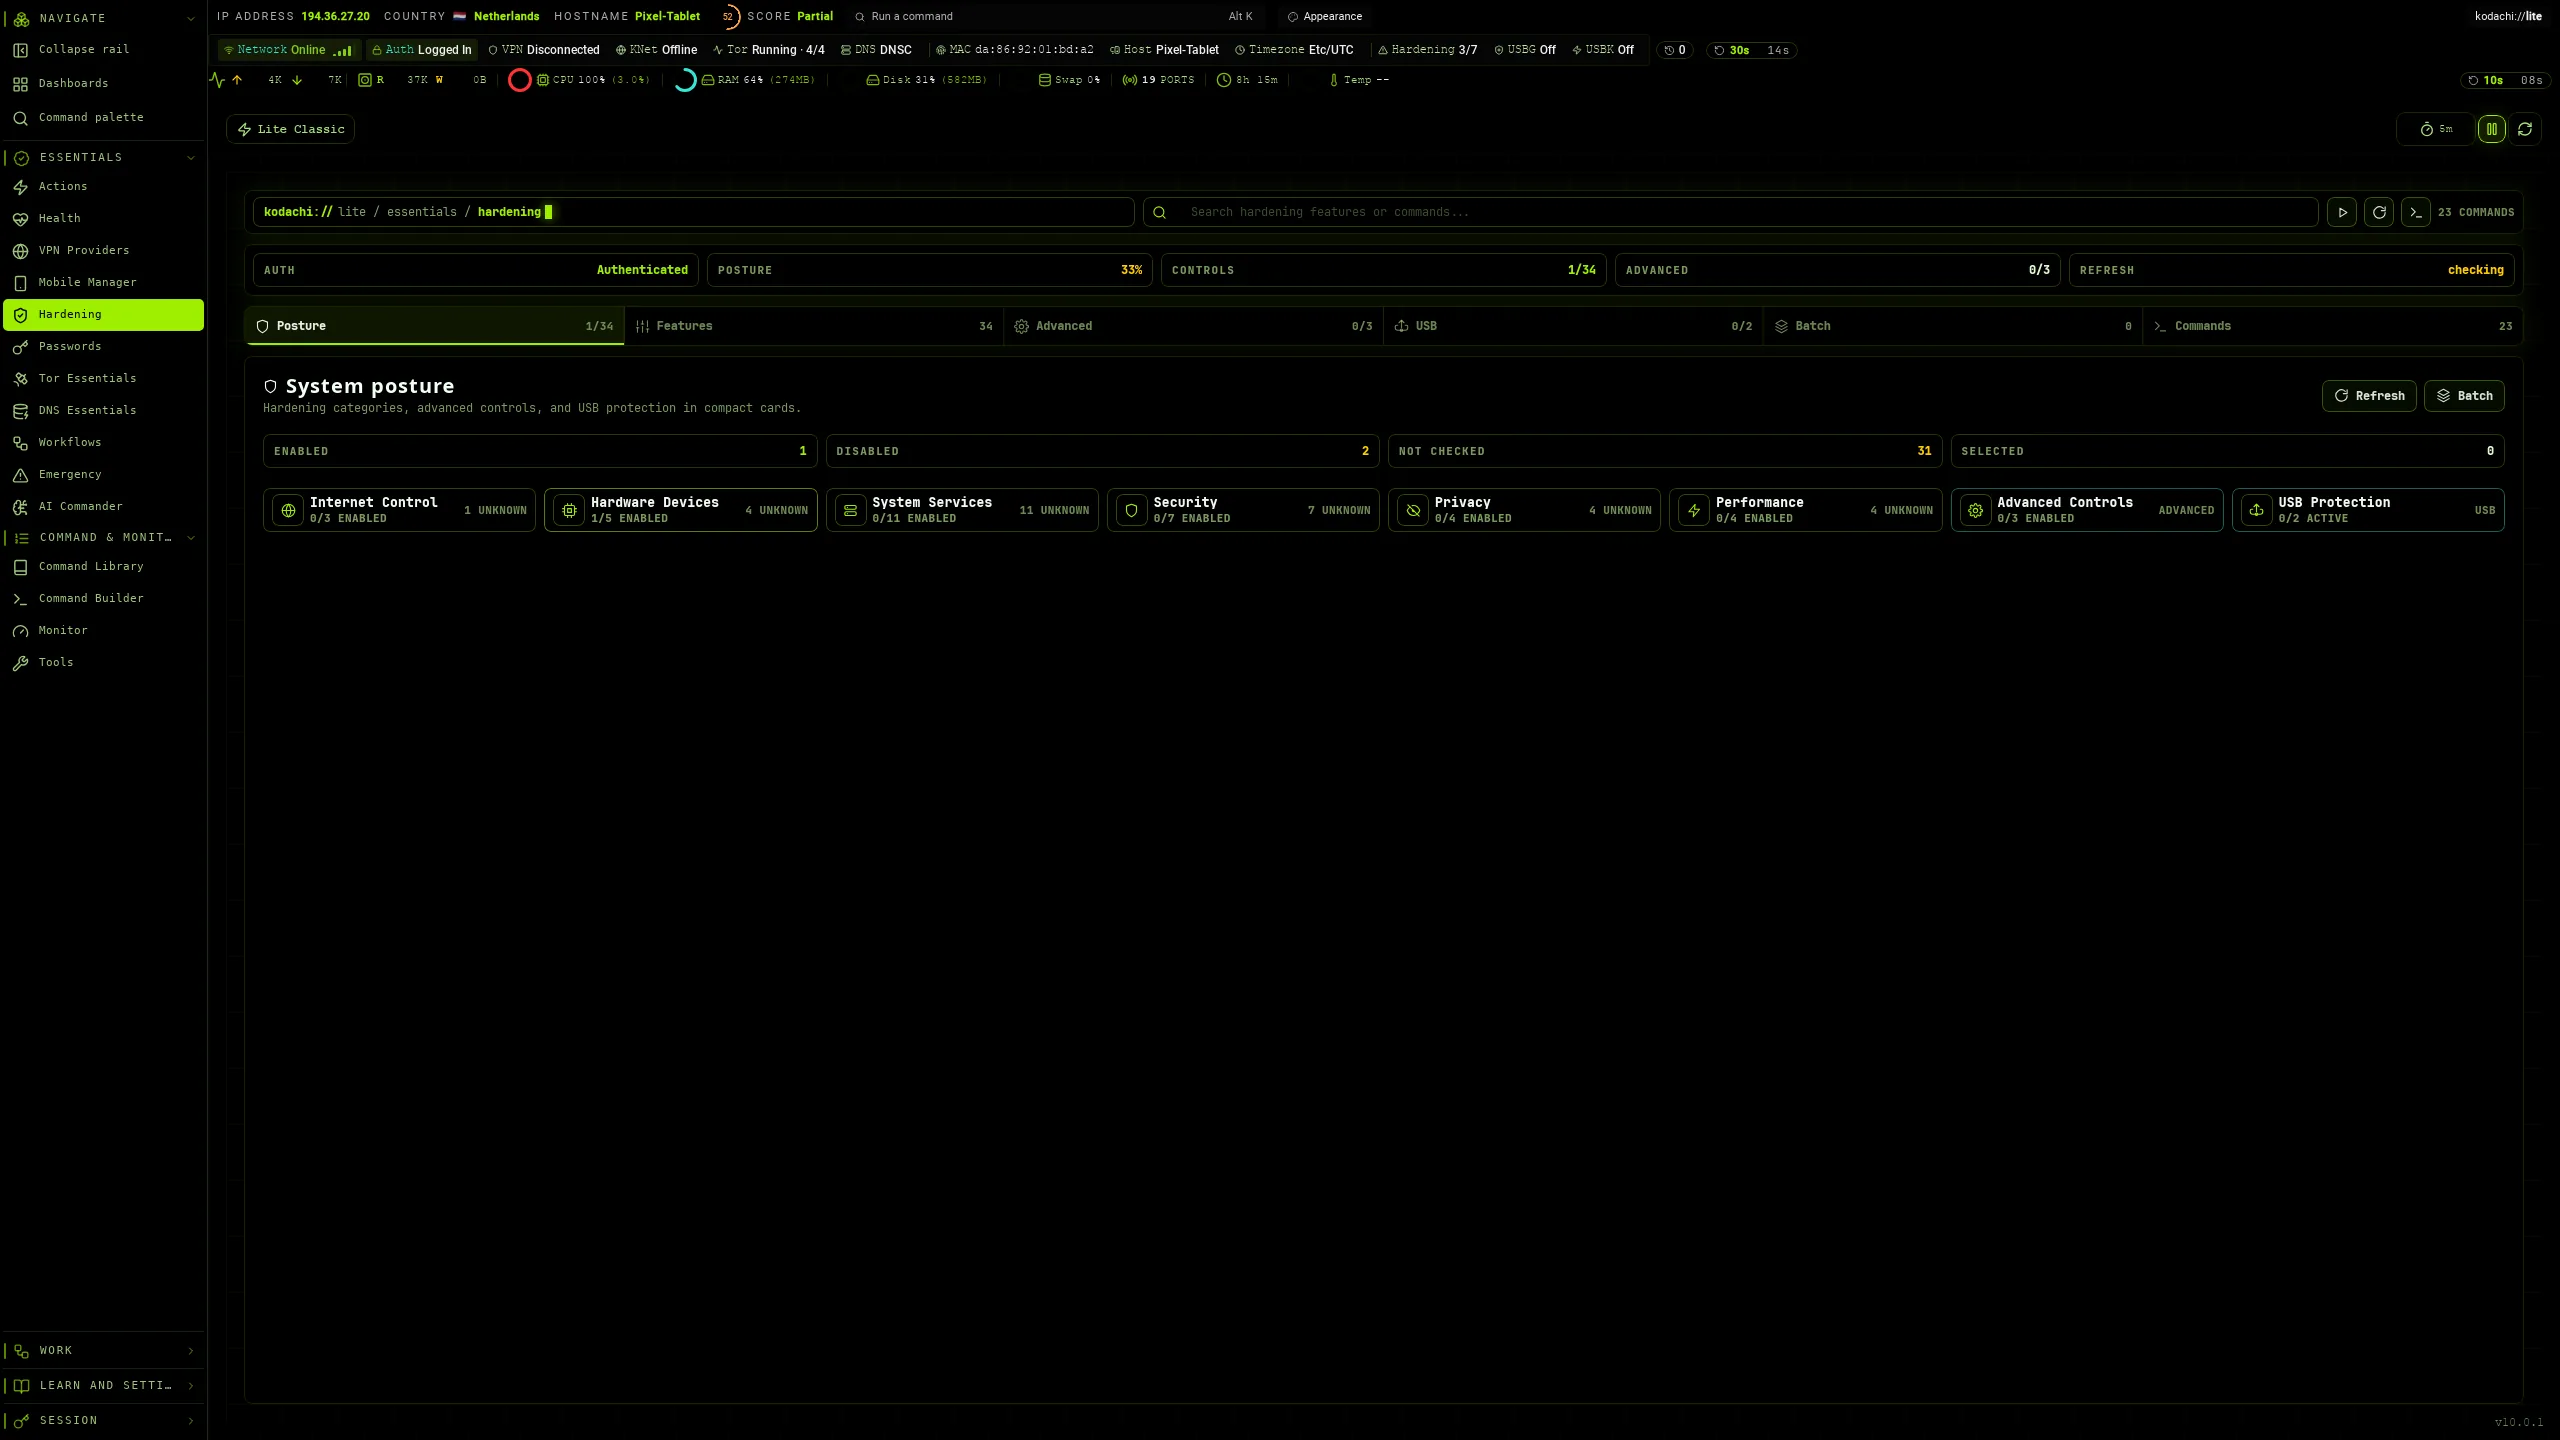Click the terminal icon beside 23 COMMANDS
The width and height of the screenshot is (2560, 1440).
pos(2416,212)
